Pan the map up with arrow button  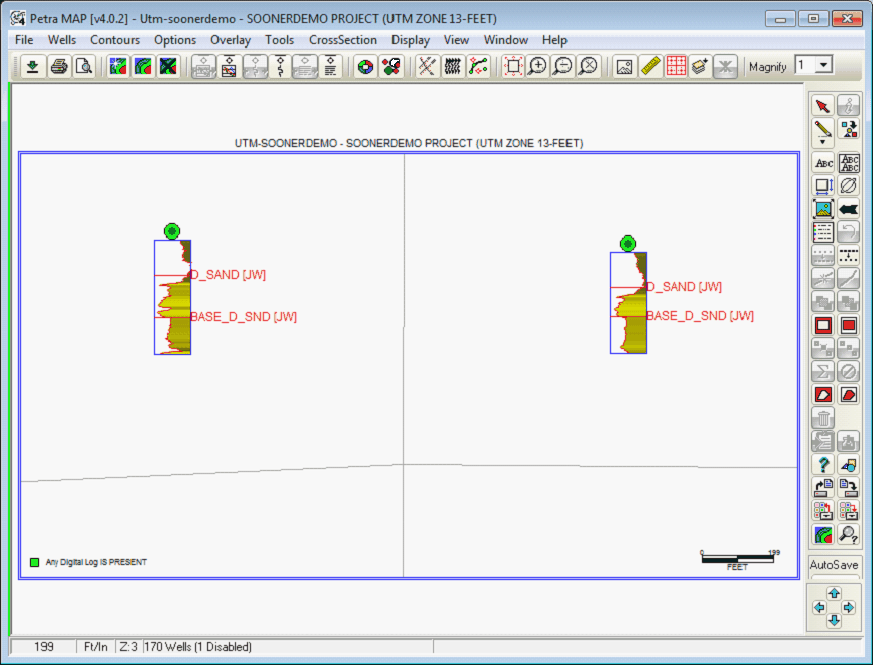(834, 593)
